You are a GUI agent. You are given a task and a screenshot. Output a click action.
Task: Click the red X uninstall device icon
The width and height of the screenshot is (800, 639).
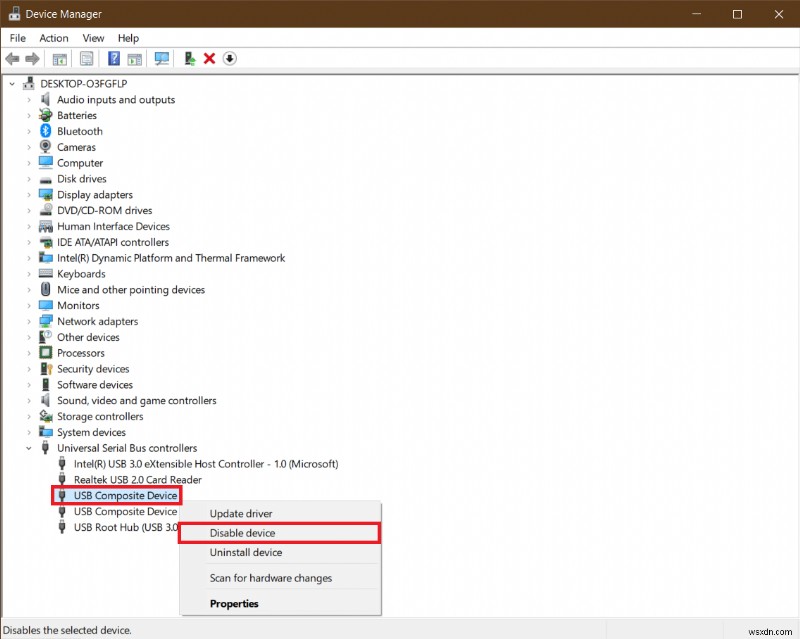coord(209,58)
